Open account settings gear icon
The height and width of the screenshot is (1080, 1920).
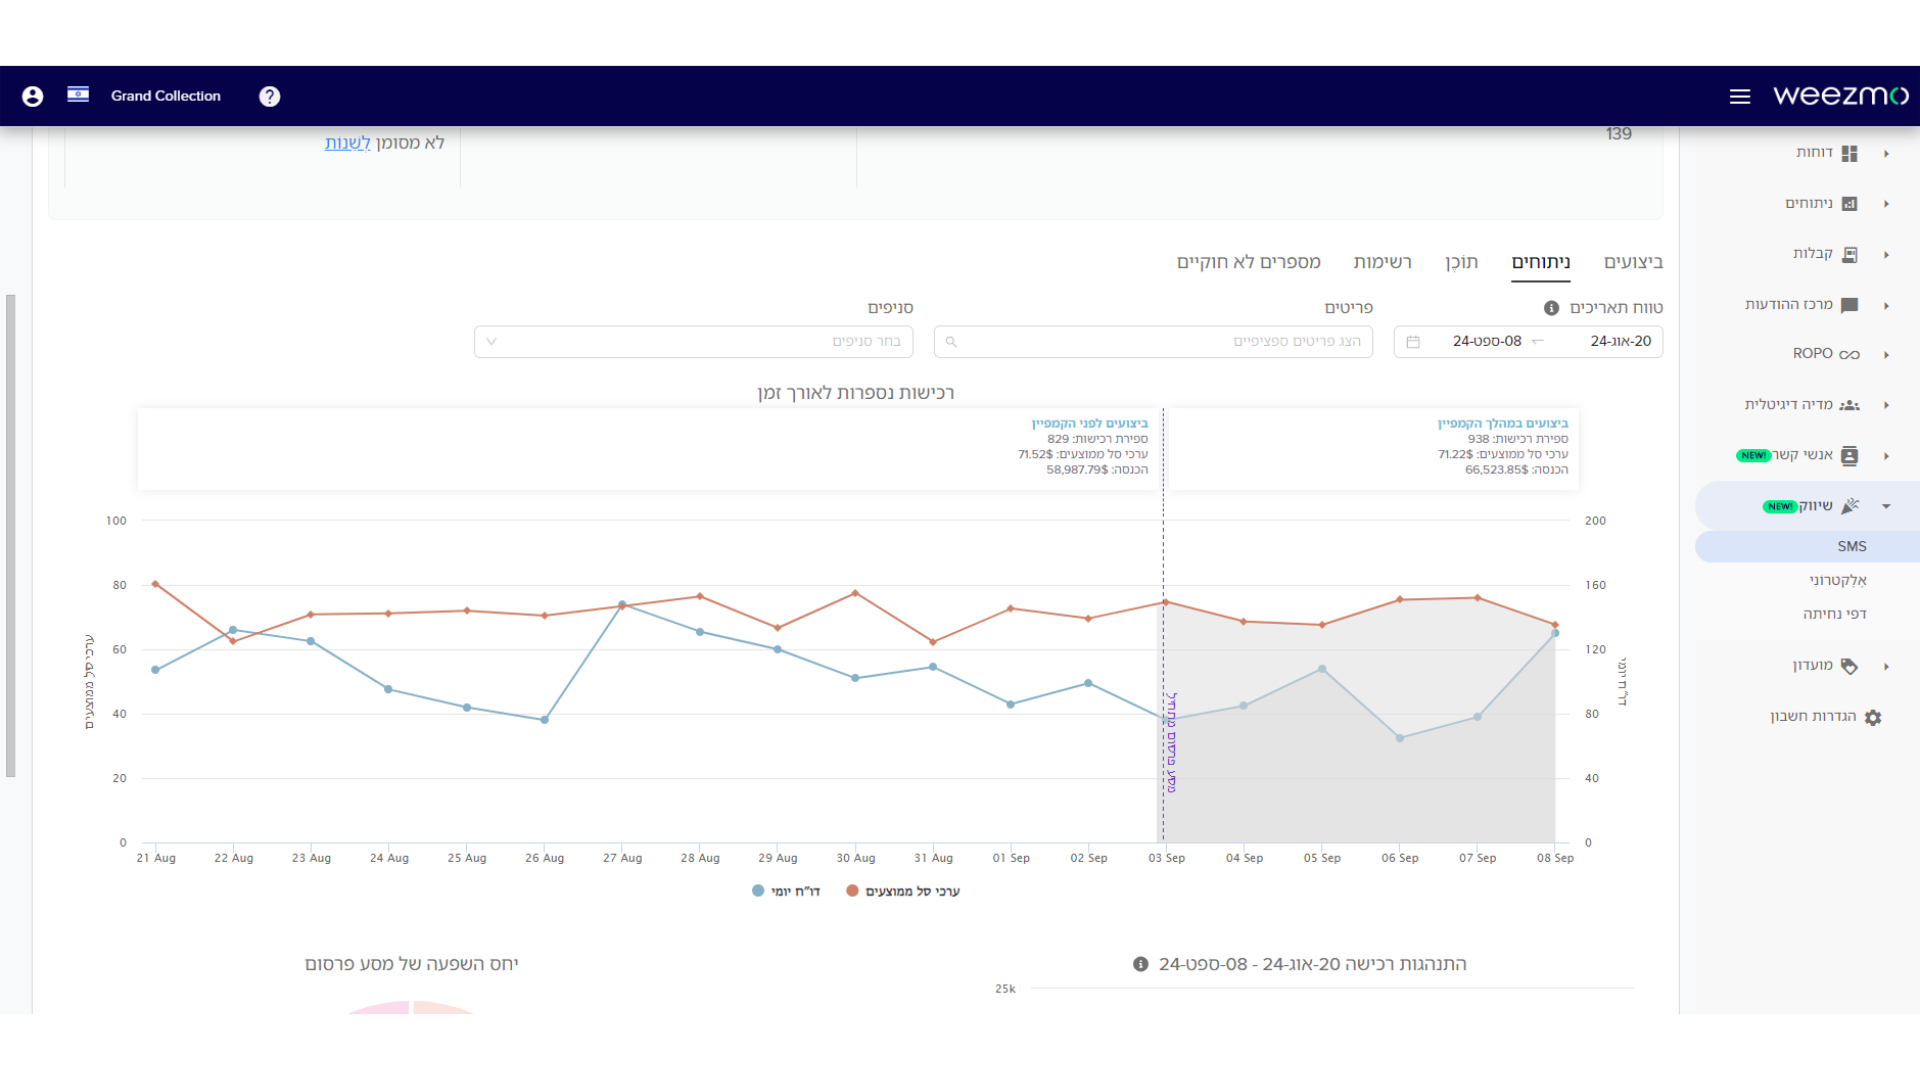click(x=1873, y=717)
